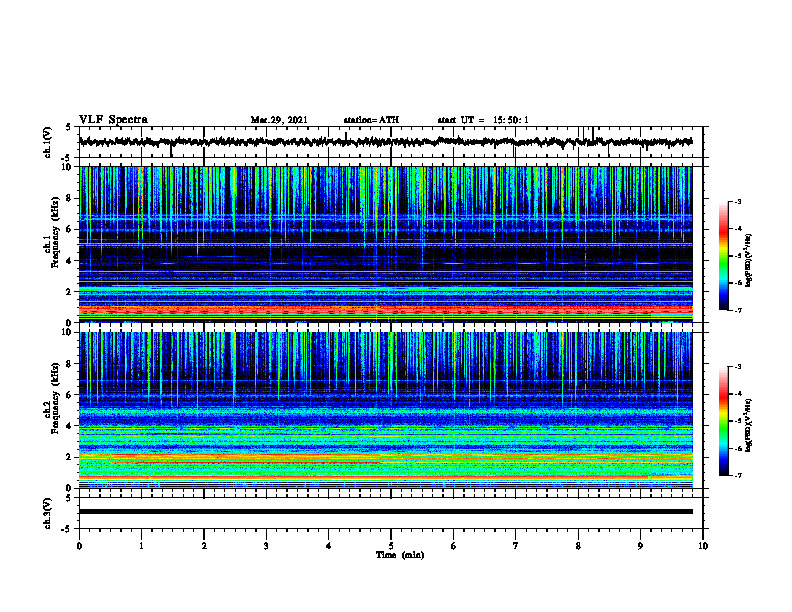Click the date 'Mar.29, 2021' in header

(279, 120)
